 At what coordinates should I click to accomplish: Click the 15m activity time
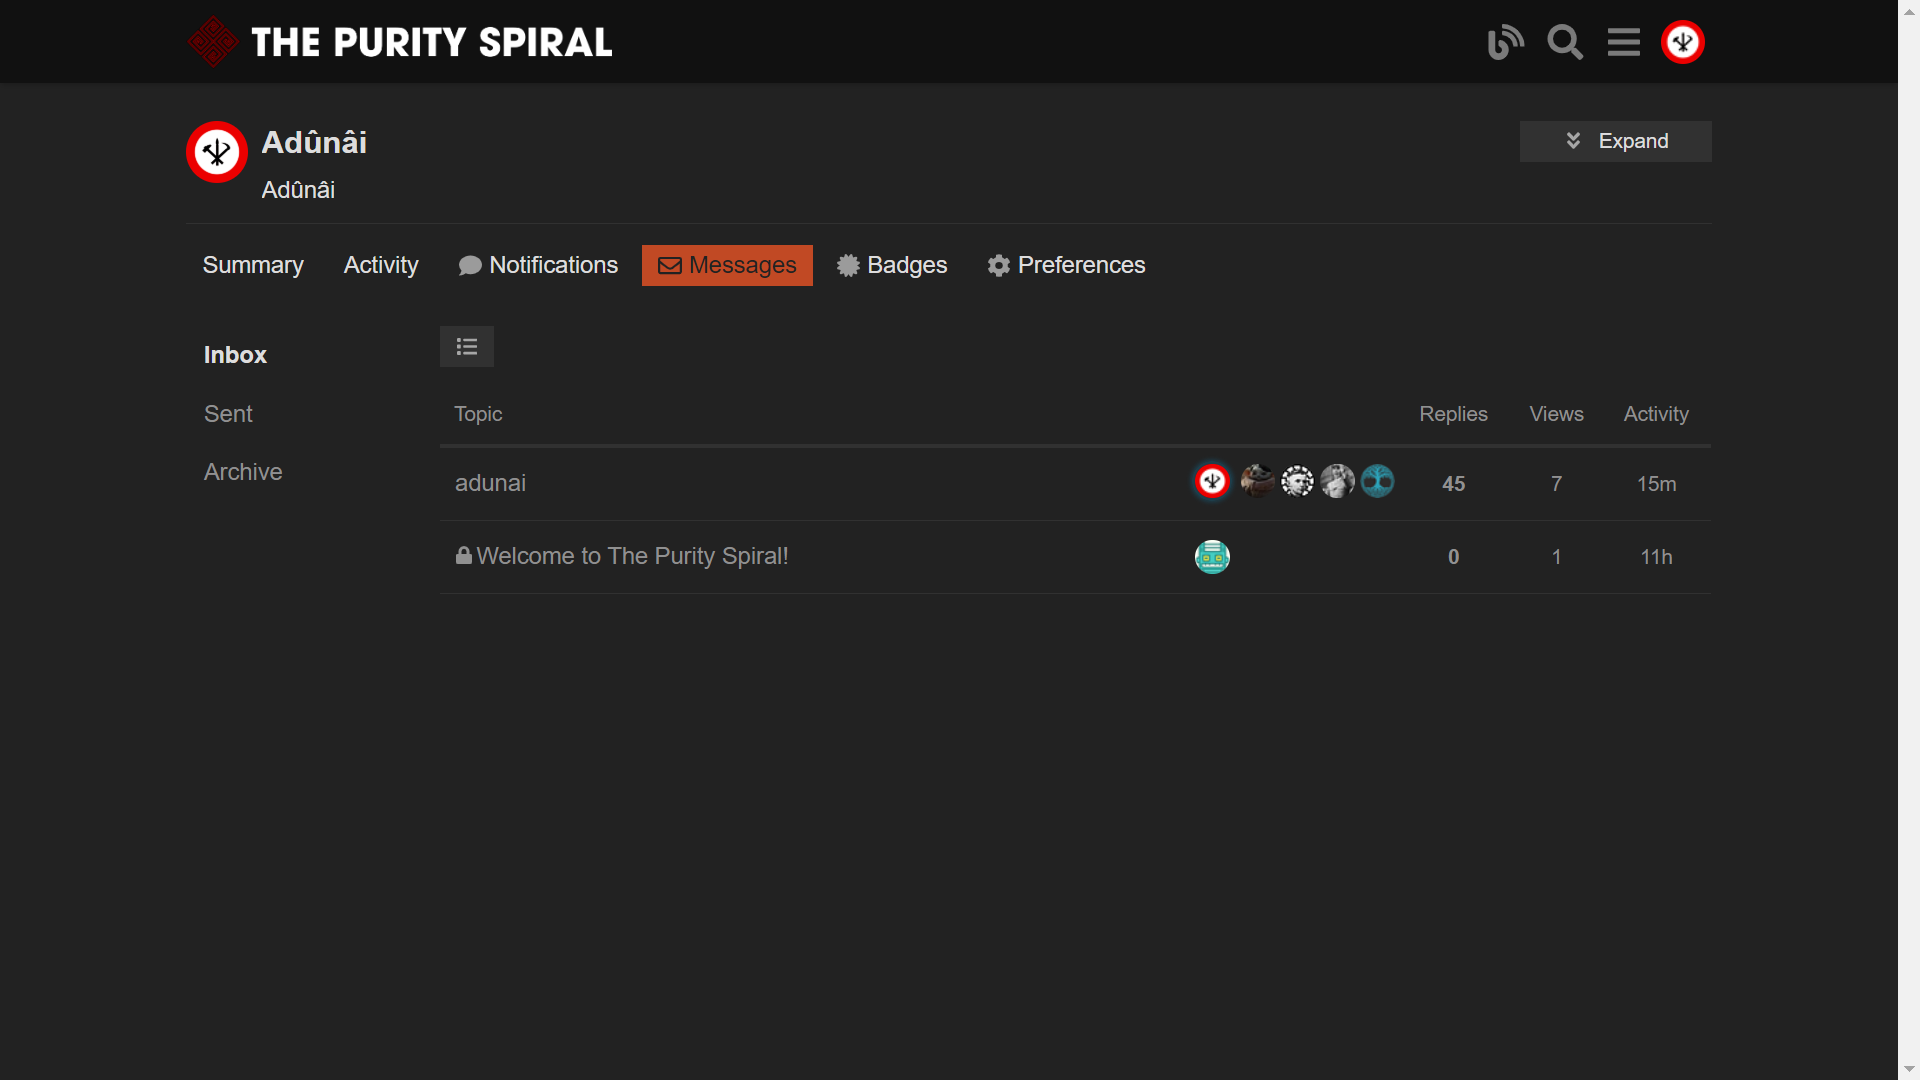click(x=1656, y=484)
